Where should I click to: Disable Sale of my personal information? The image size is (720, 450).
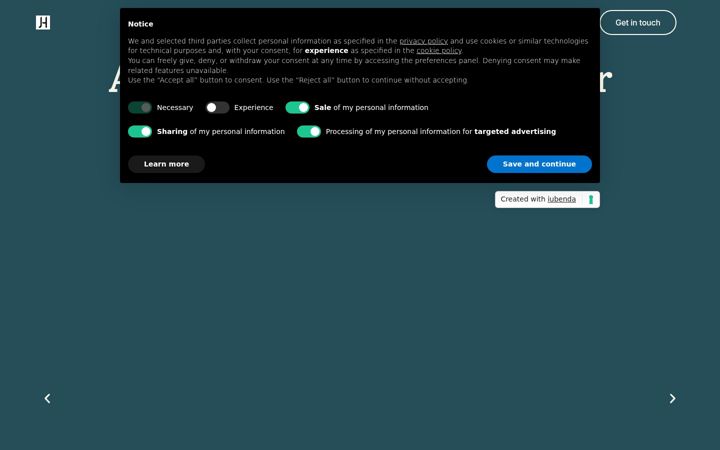coord(297,107)
